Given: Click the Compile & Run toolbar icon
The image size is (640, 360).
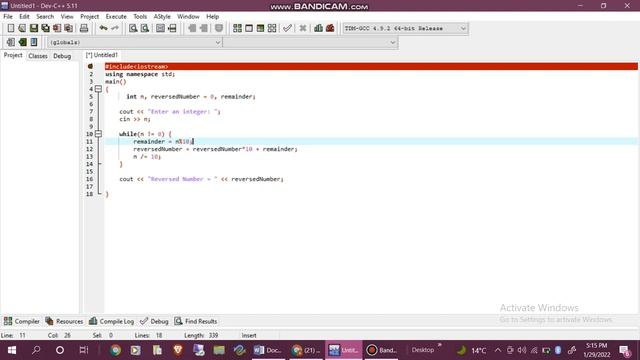Looking at the screenshot, I should [260, 28].
